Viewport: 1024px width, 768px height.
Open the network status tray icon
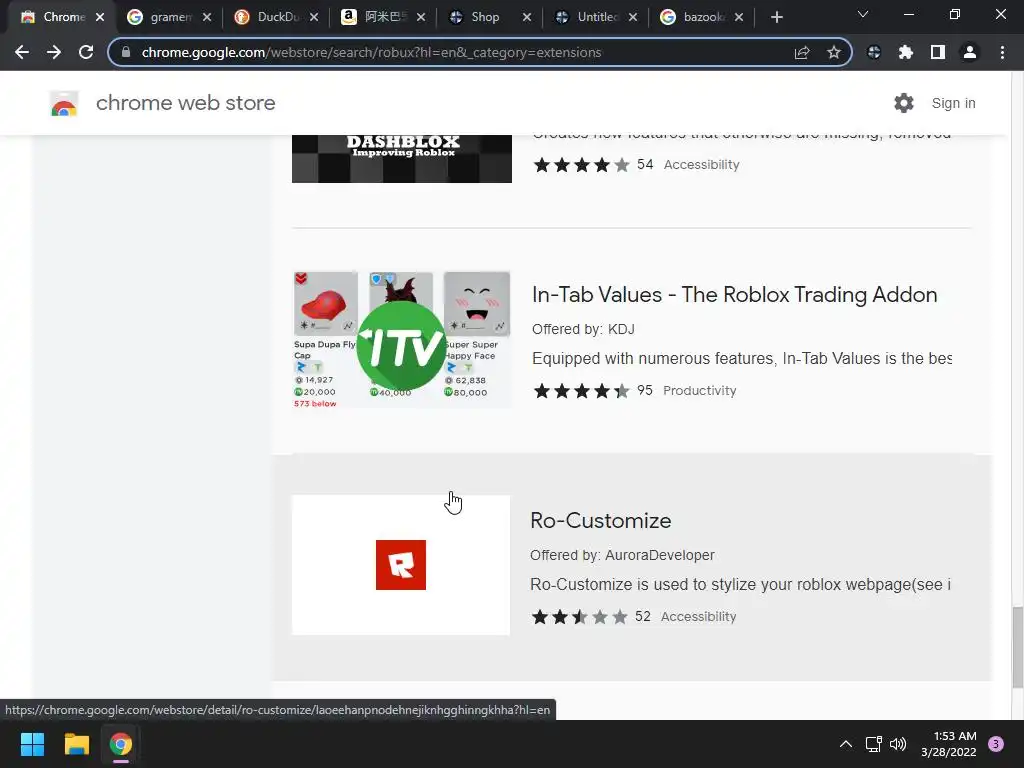pos(873,744)
